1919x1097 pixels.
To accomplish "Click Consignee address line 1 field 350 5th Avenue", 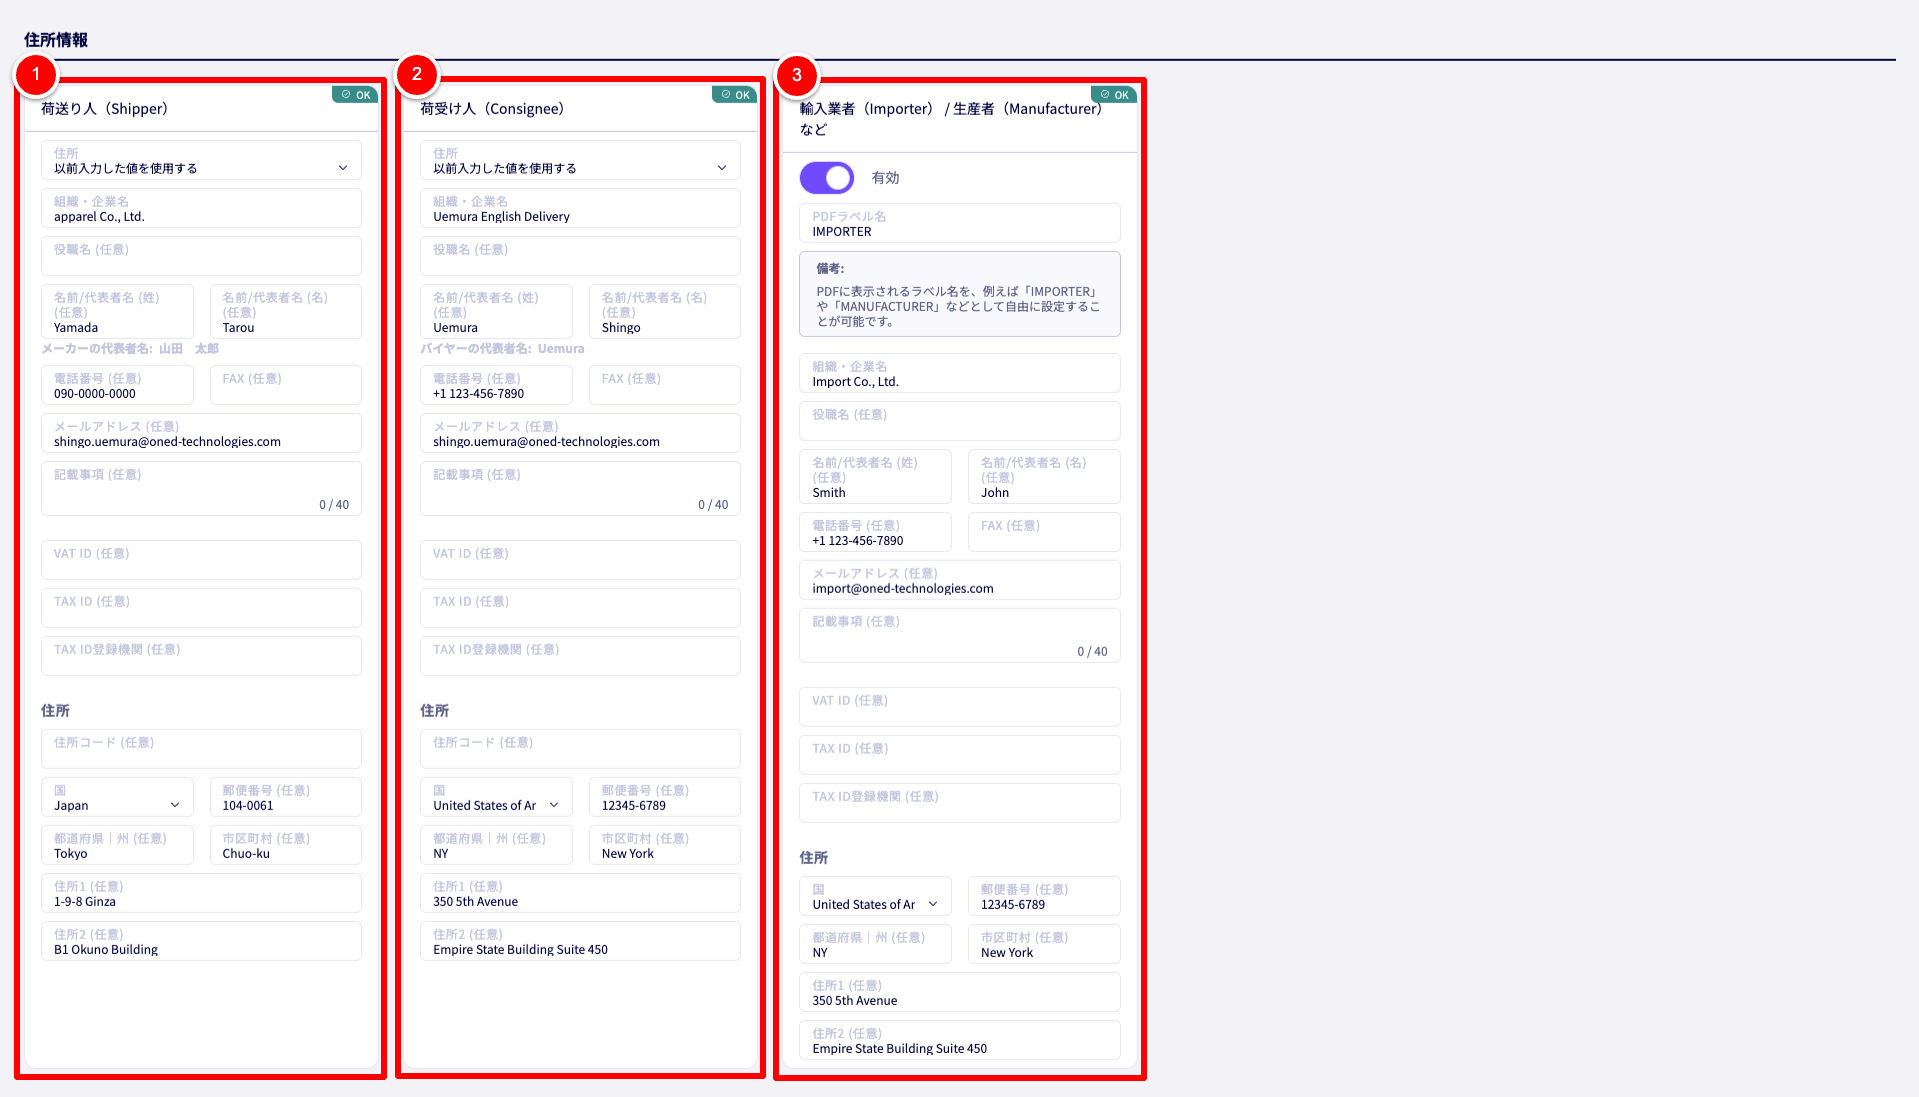I will pyautogui.click(x=580, y=894).
